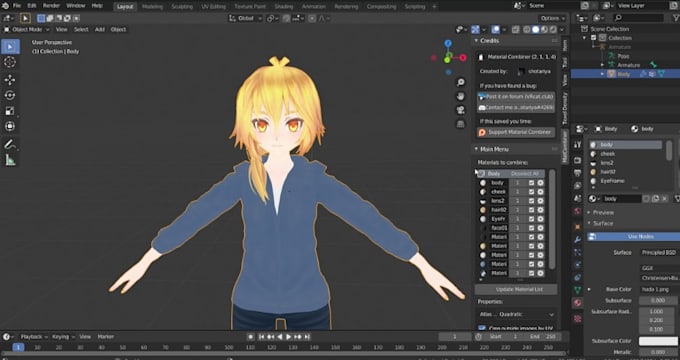Open Material properties tab icon
The height and width of the screenshot is (360, 680).
[x=578, y=303]
